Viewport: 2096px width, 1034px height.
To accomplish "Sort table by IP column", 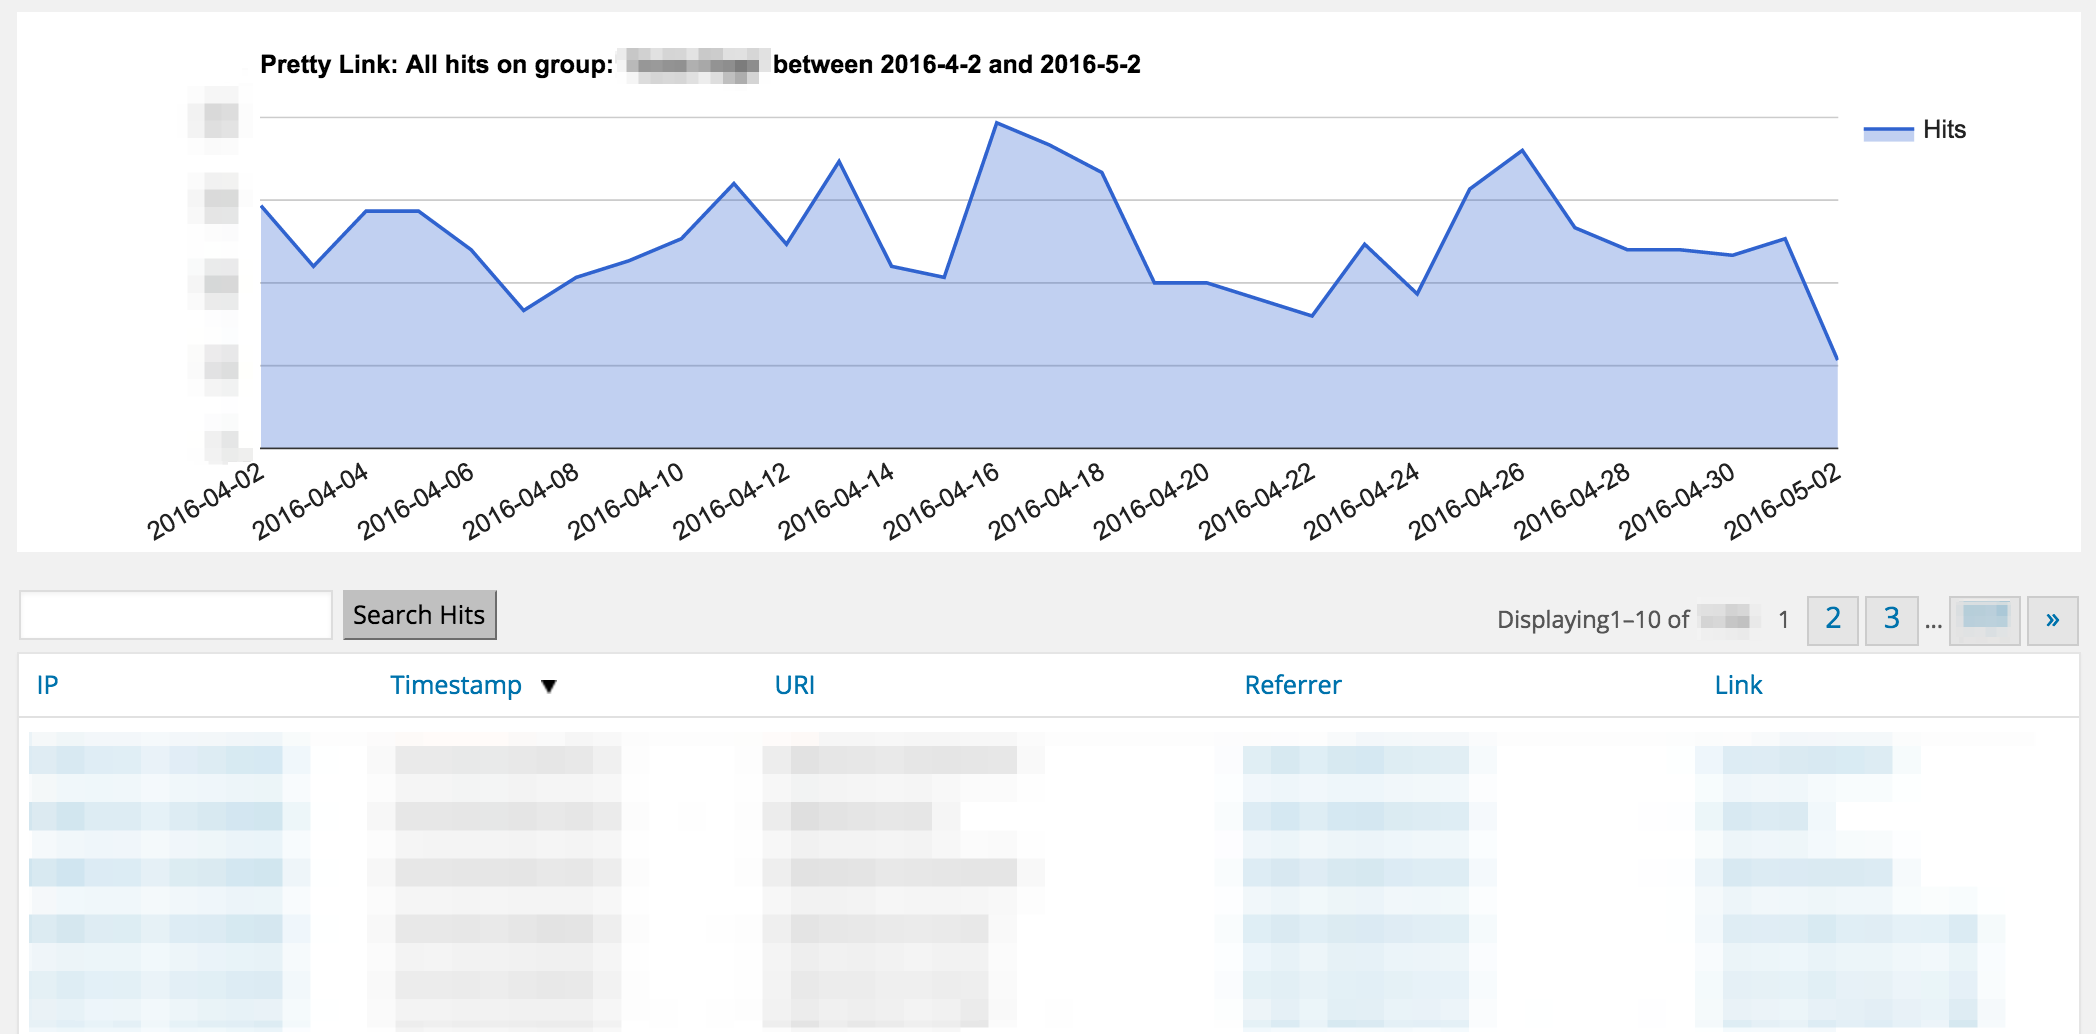I will click(x=47, y=685).
